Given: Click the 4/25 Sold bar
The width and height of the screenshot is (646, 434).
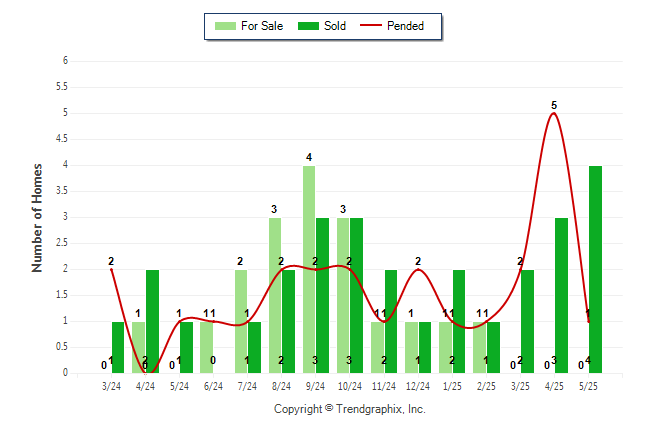Looking at the screenshot, I should (x=561, y=296).
